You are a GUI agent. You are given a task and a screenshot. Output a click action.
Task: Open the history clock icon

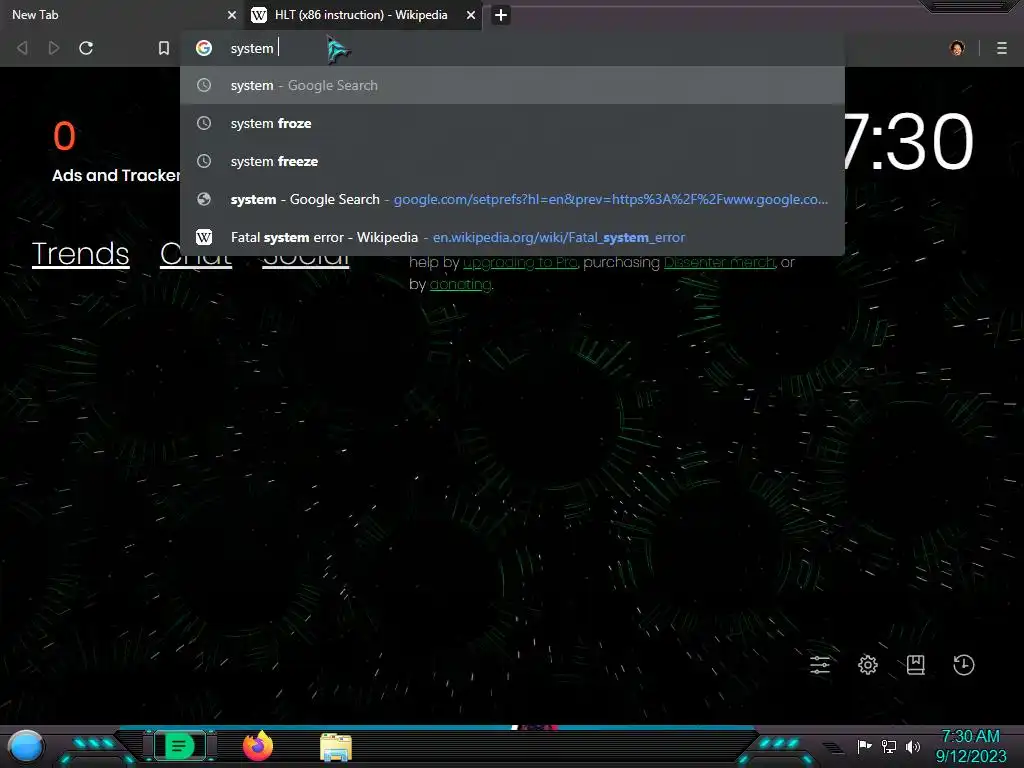(964, 665)
